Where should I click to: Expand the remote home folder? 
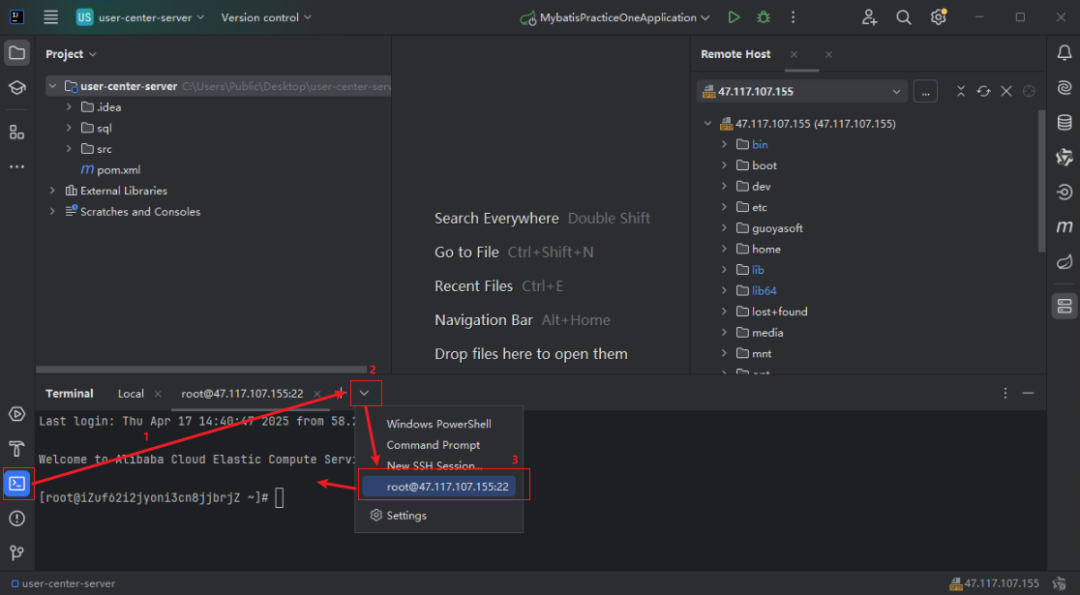[724, 249]
